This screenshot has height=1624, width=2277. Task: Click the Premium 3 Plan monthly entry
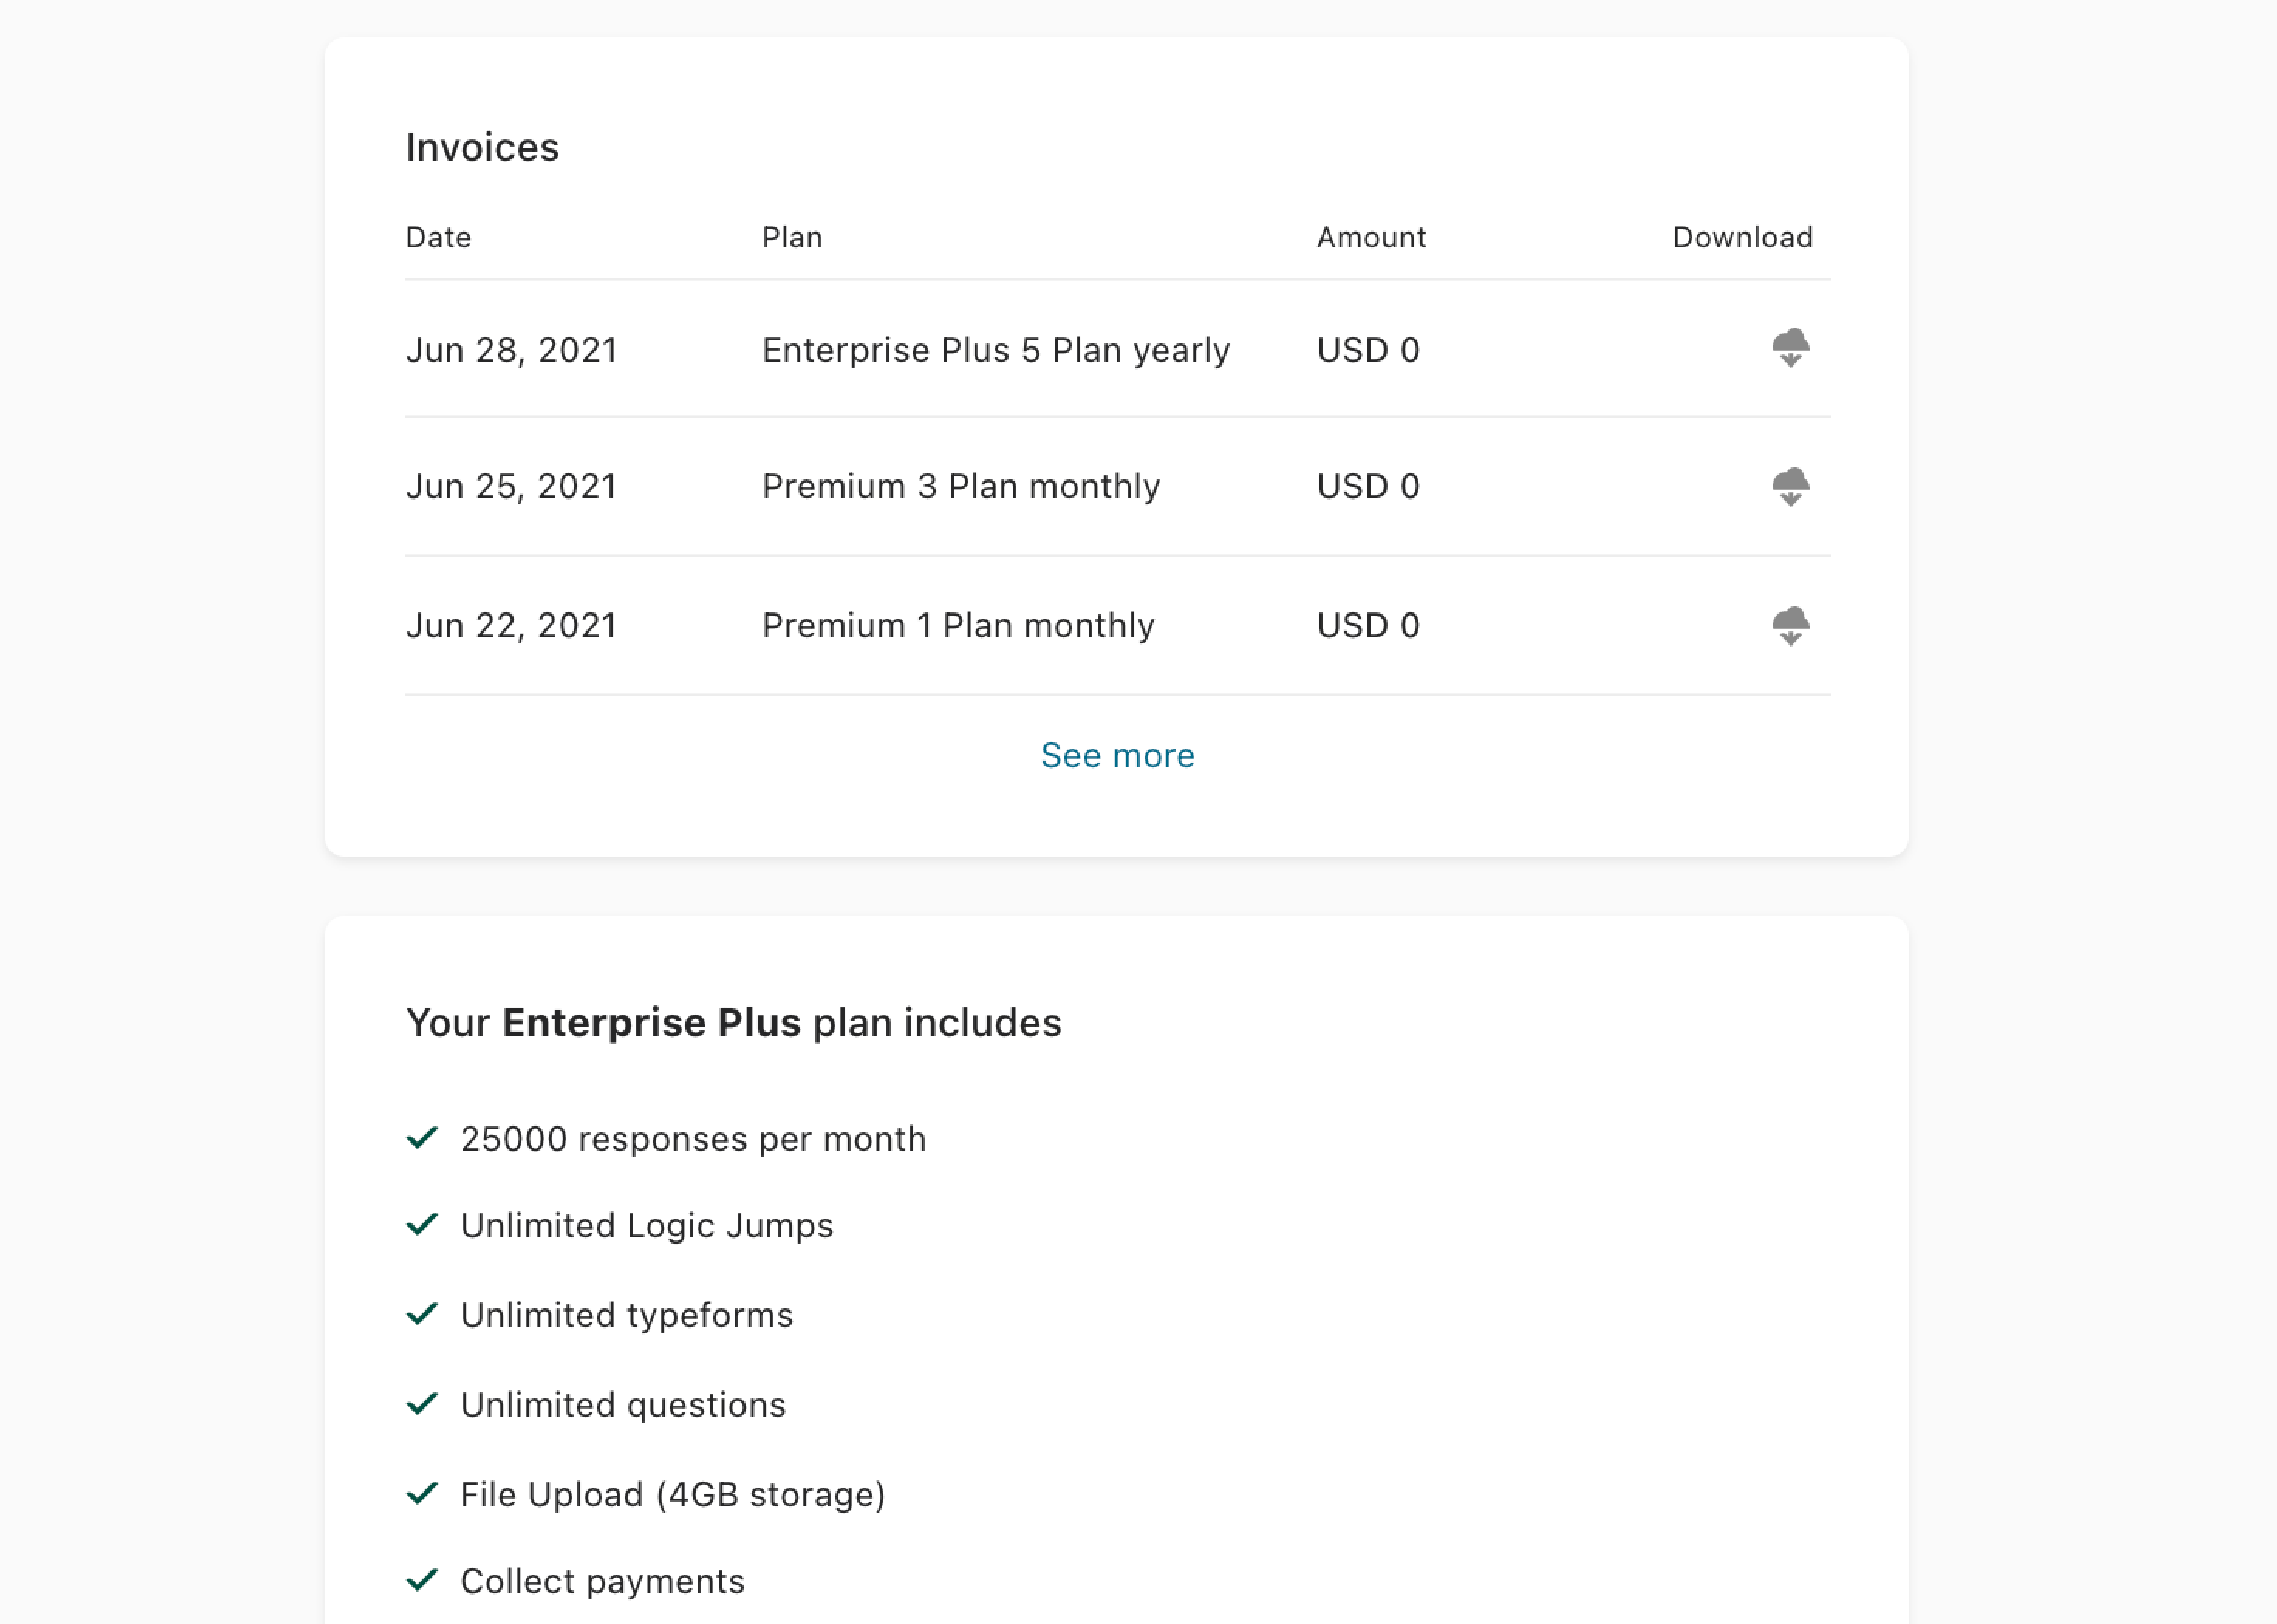point(961,486)
